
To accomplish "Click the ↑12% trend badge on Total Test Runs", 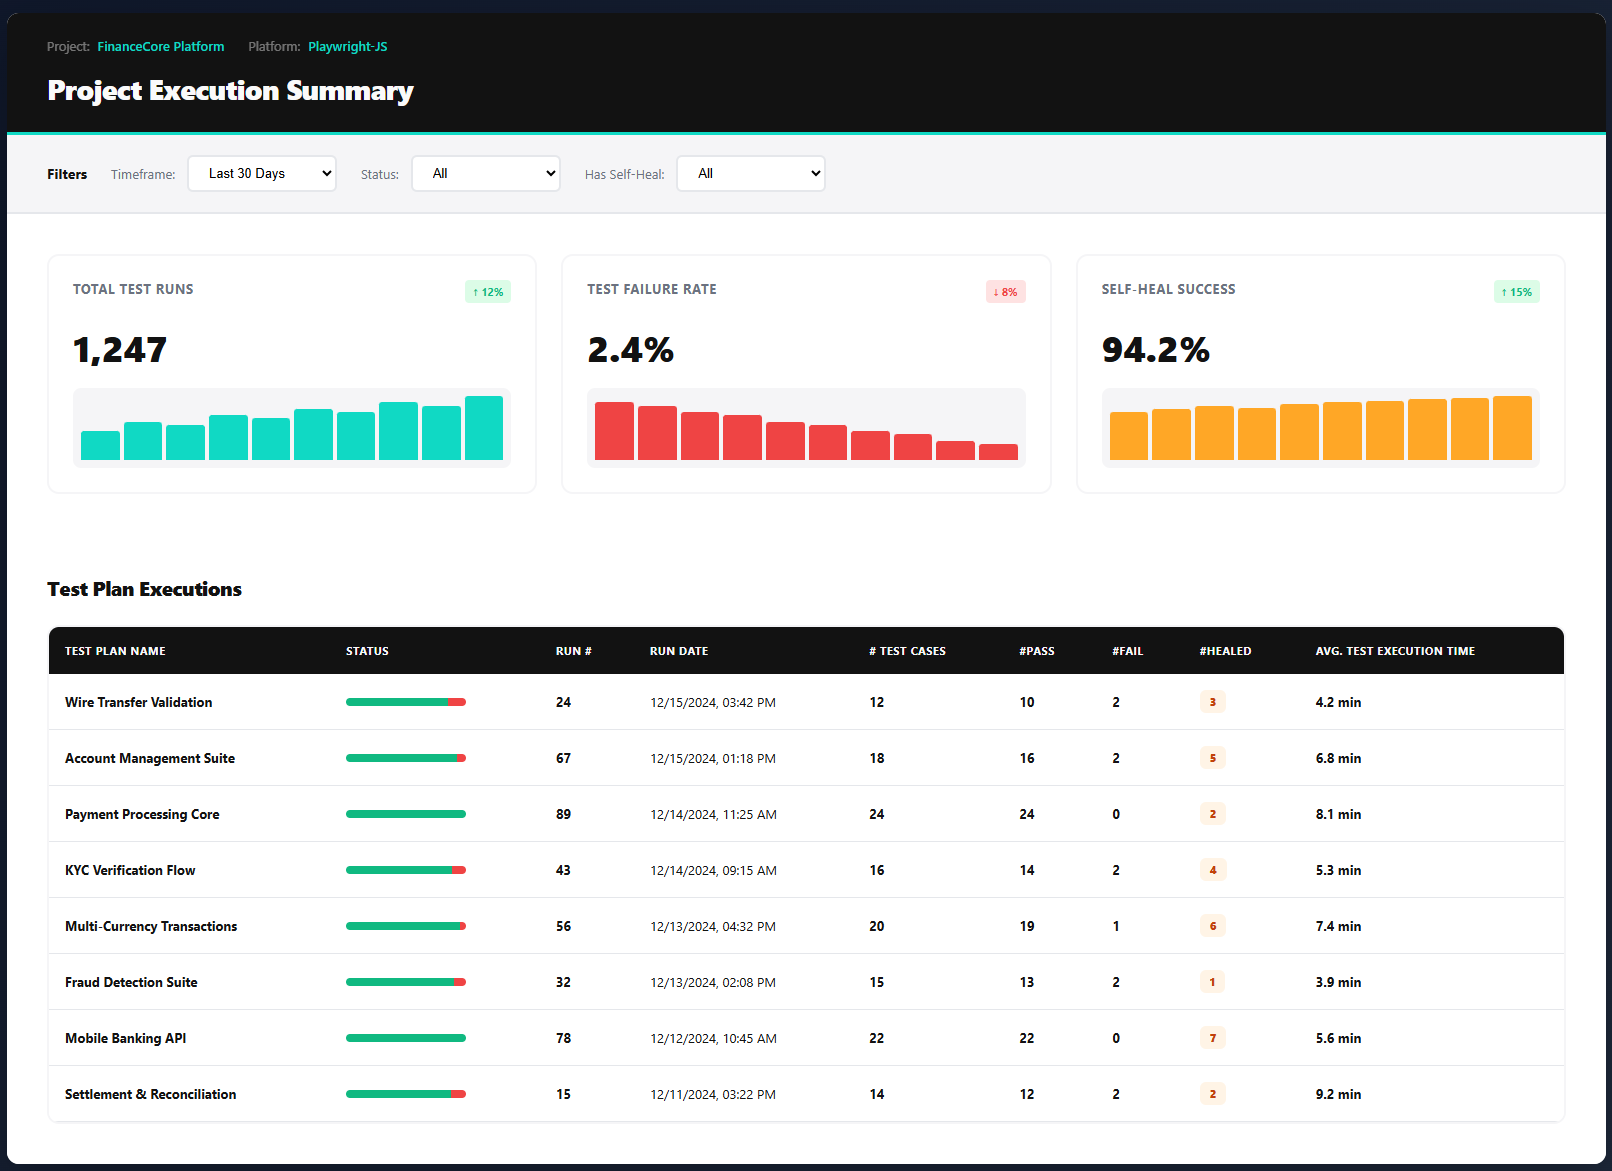I will pos(487,291).
